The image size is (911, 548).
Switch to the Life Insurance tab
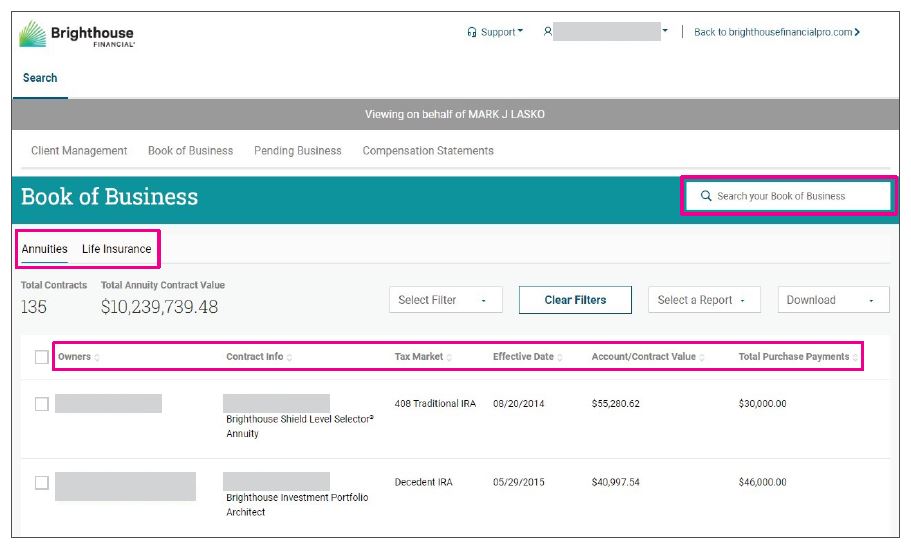117,249
